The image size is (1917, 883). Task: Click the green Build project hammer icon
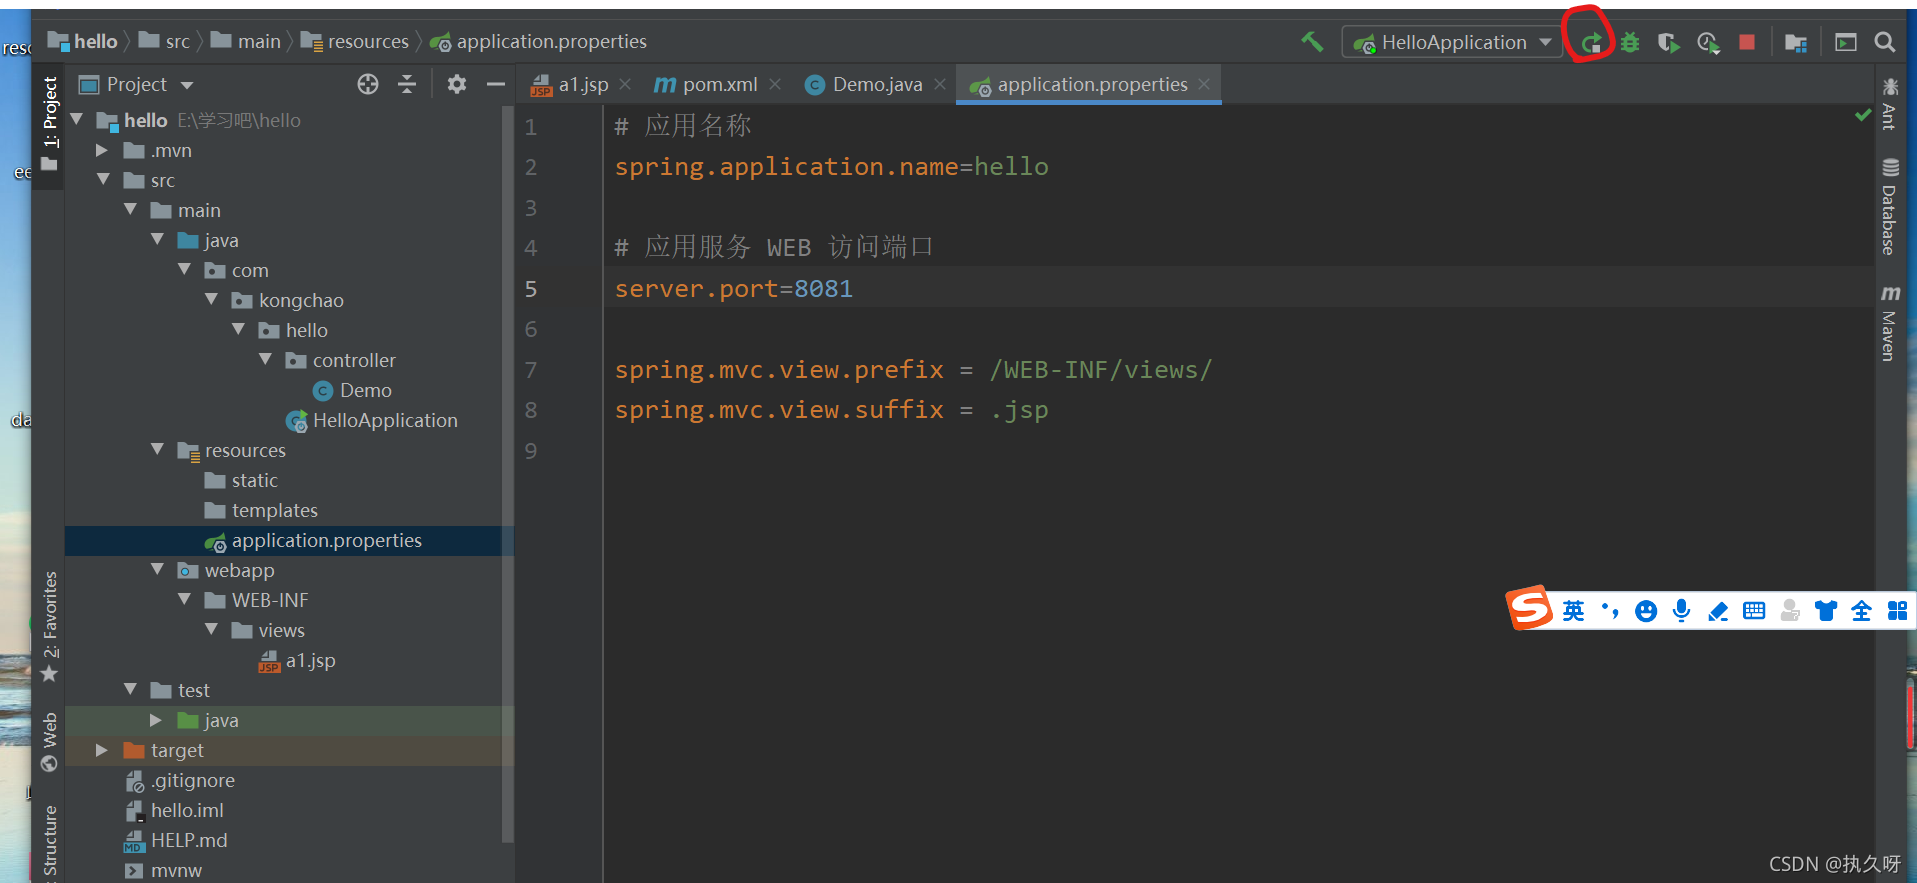tap(1311, 42)
